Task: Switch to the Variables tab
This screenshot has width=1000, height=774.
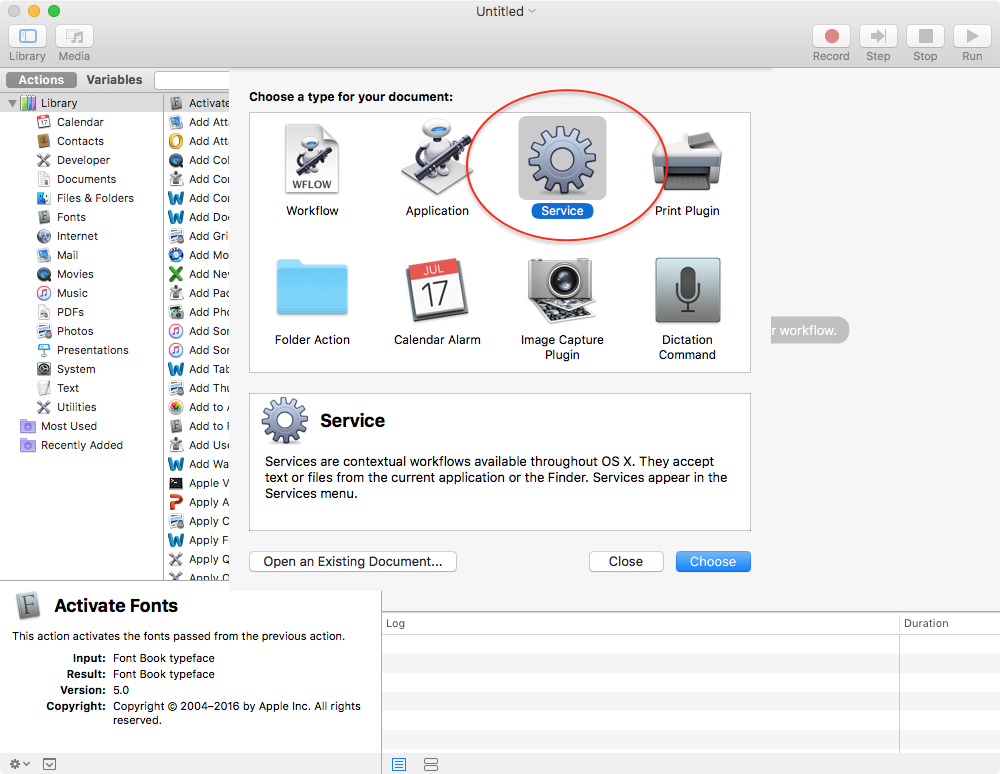Action: pyautogui.click(x=114, y=80)
